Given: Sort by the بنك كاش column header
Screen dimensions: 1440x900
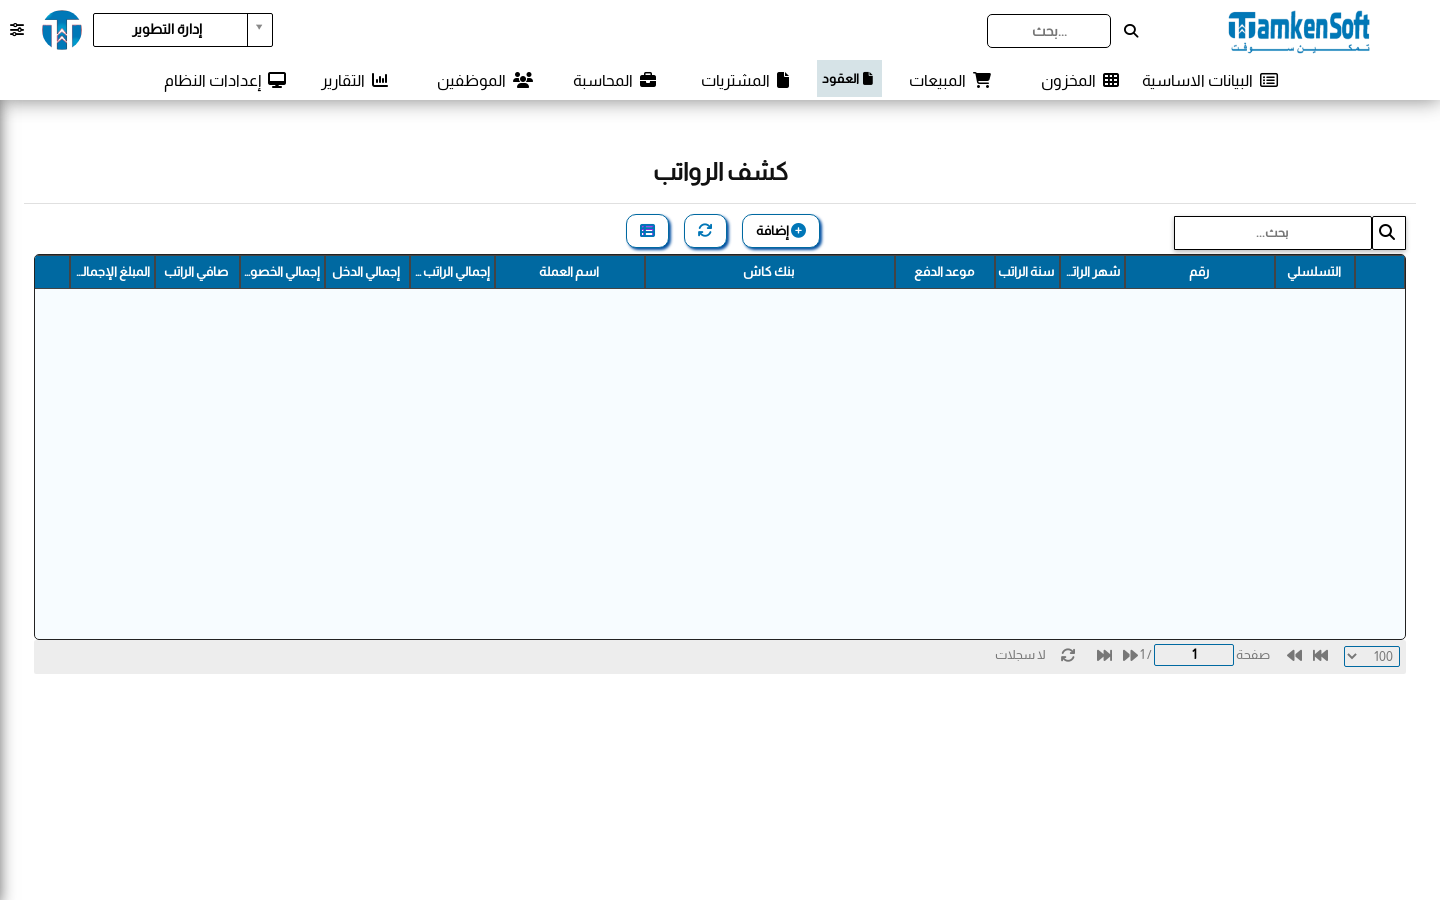Looking at the screenshot, I should pyautogui.click(x=769, y=272).
